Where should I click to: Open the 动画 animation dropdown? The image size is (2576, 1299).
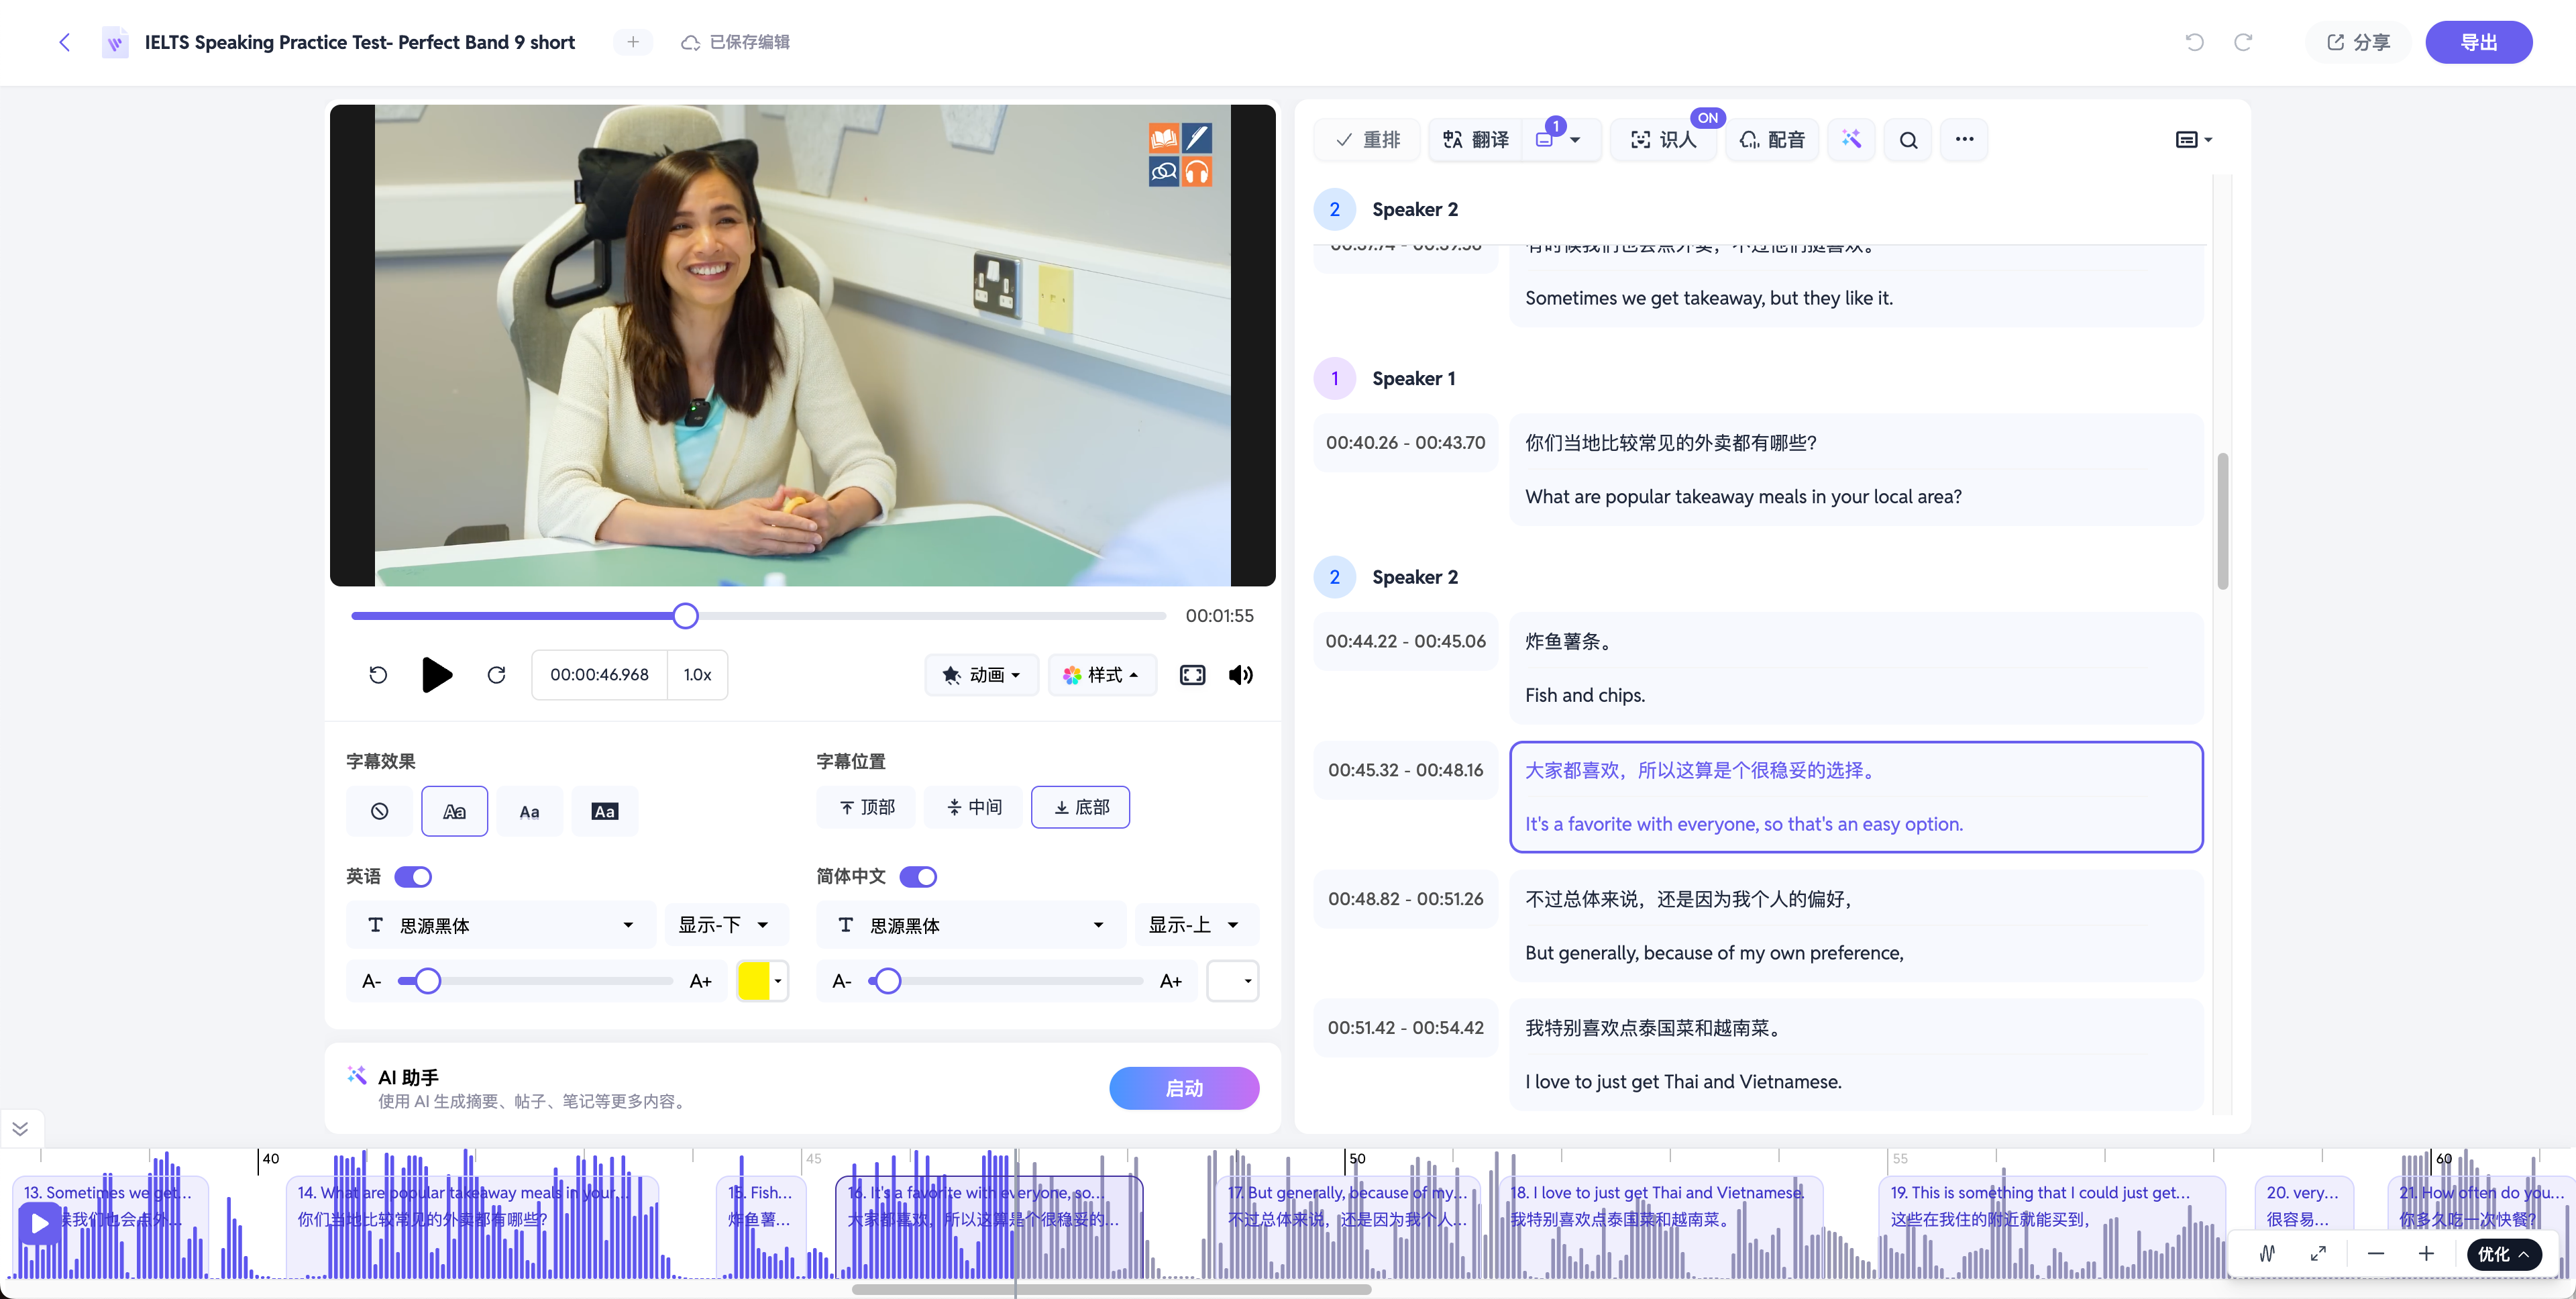(x=981, y=675)
